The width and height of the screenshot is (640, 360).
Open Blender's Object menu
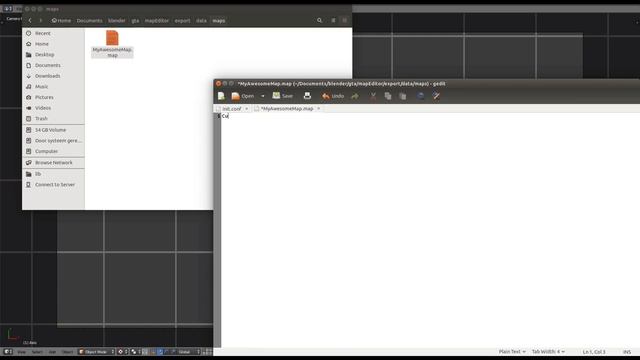(68, 351)
